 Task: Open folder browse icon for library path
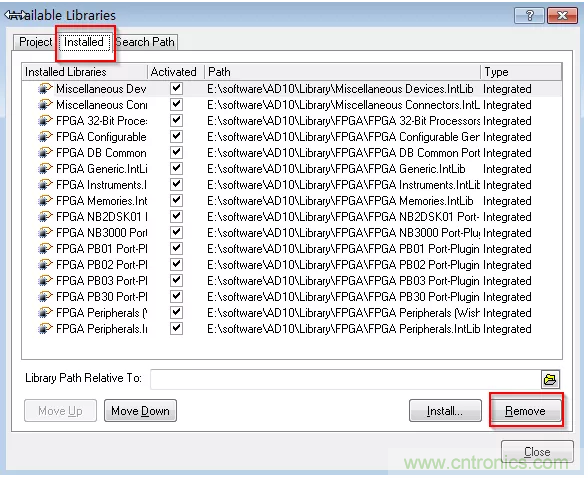pos(550,379)
